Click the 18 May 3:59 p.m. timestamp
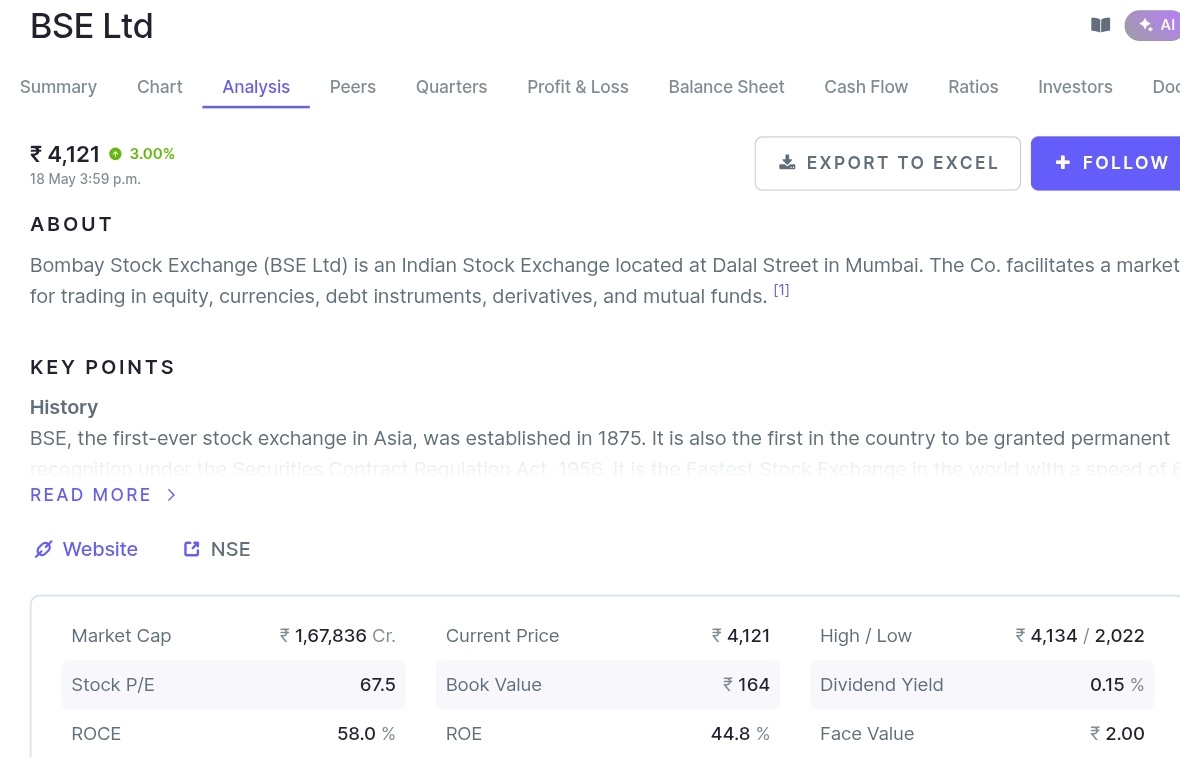The width and height of the screenshot is (1180, 757). [x=85, y=179]
